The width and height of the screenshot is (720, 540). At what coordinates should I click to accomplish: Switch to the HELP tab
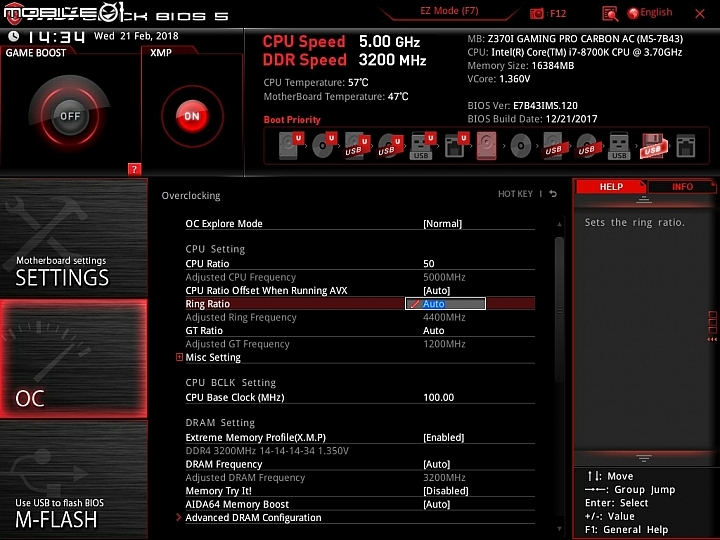tap(611, 187)
